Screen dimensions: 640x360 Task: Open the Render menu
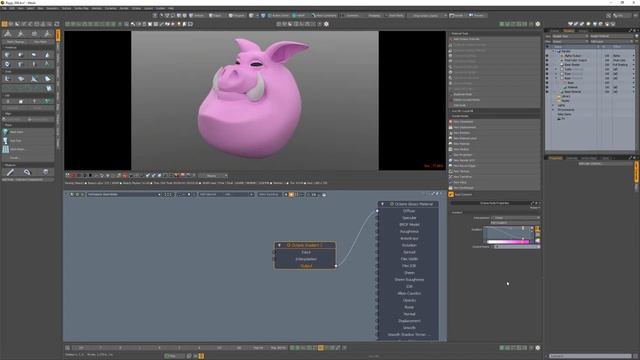(124, 8)
